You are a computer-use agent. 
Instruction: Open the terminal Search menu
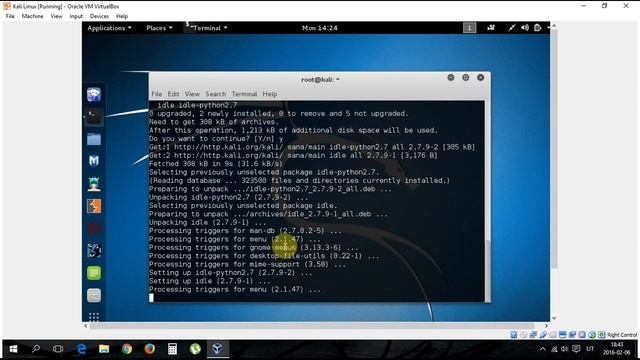click(216, 94)
